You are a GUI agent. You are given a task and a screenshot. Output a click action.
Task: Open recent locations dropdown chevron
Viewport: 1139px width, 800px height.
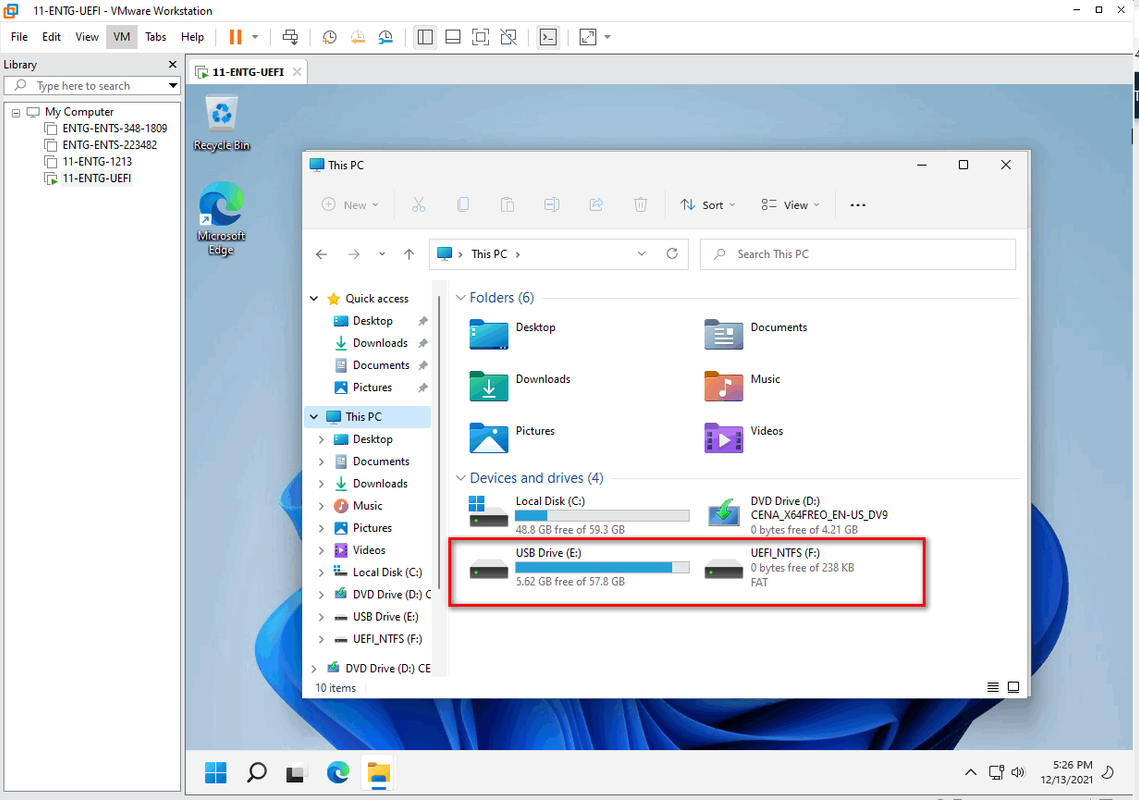pos(382,254)
